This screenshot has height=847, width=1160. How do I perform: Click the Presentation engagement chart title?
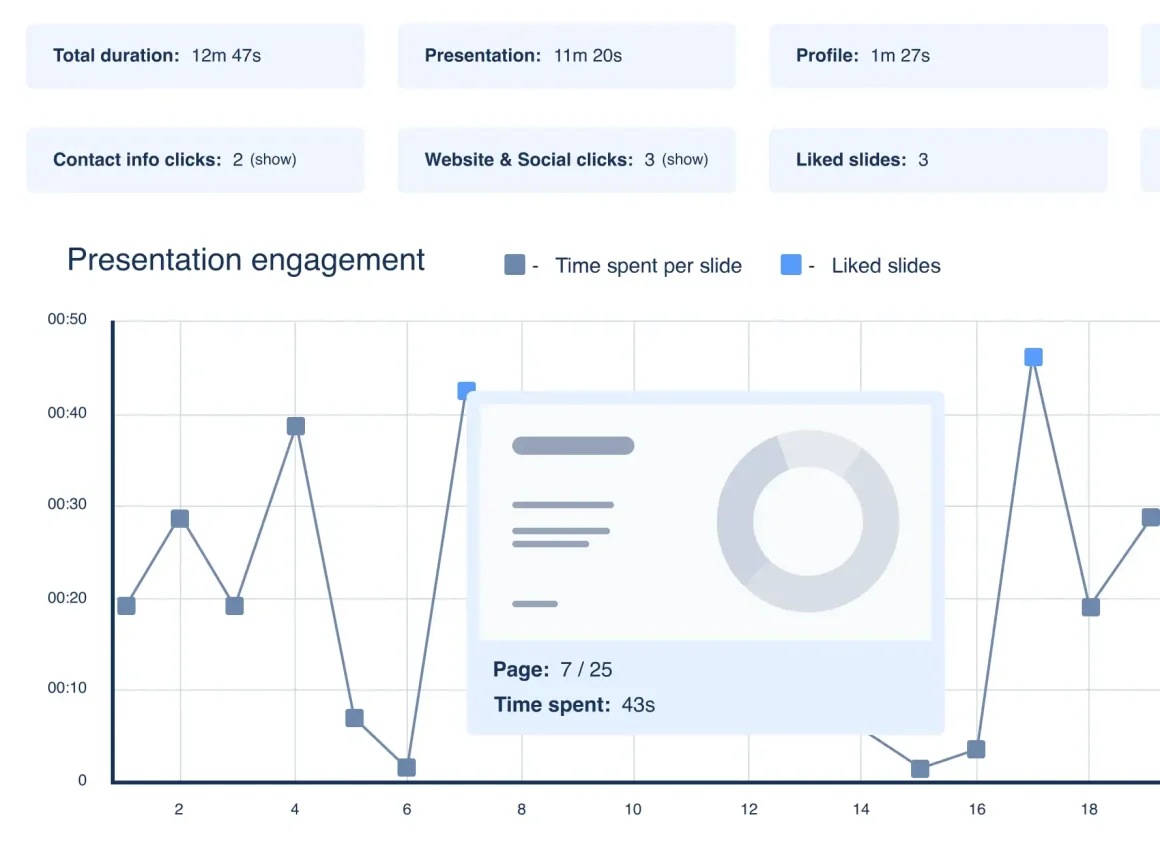[x=245, y=260]
